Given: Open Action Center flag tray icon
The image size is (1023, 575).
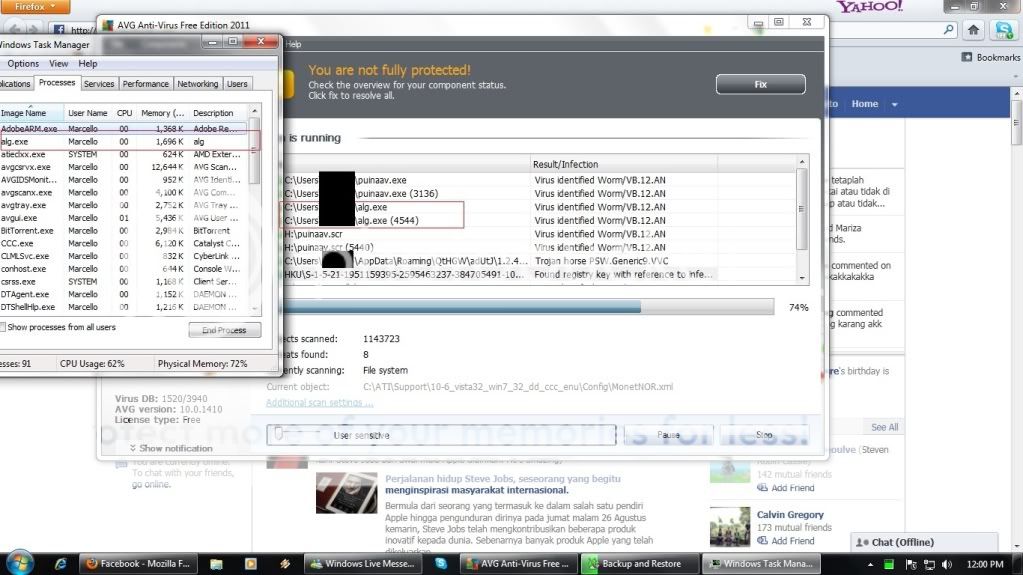Looking at the screenshot, I should click(x=911, y=565).
